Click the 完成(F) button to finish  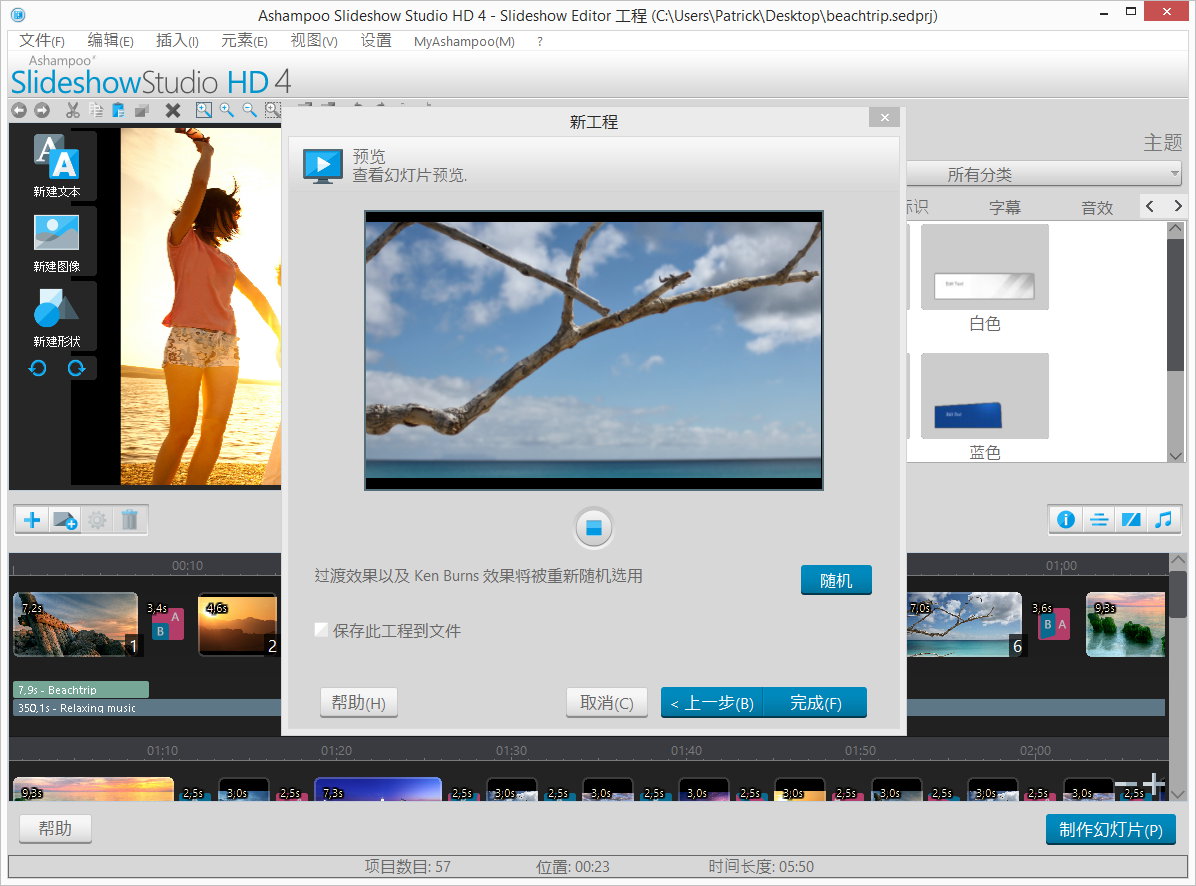point(816,702)
